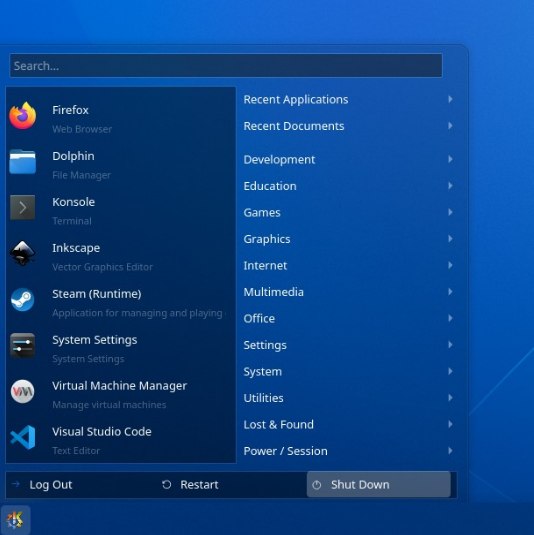
Task: Click the Log Out label
Action: point(51,485)
